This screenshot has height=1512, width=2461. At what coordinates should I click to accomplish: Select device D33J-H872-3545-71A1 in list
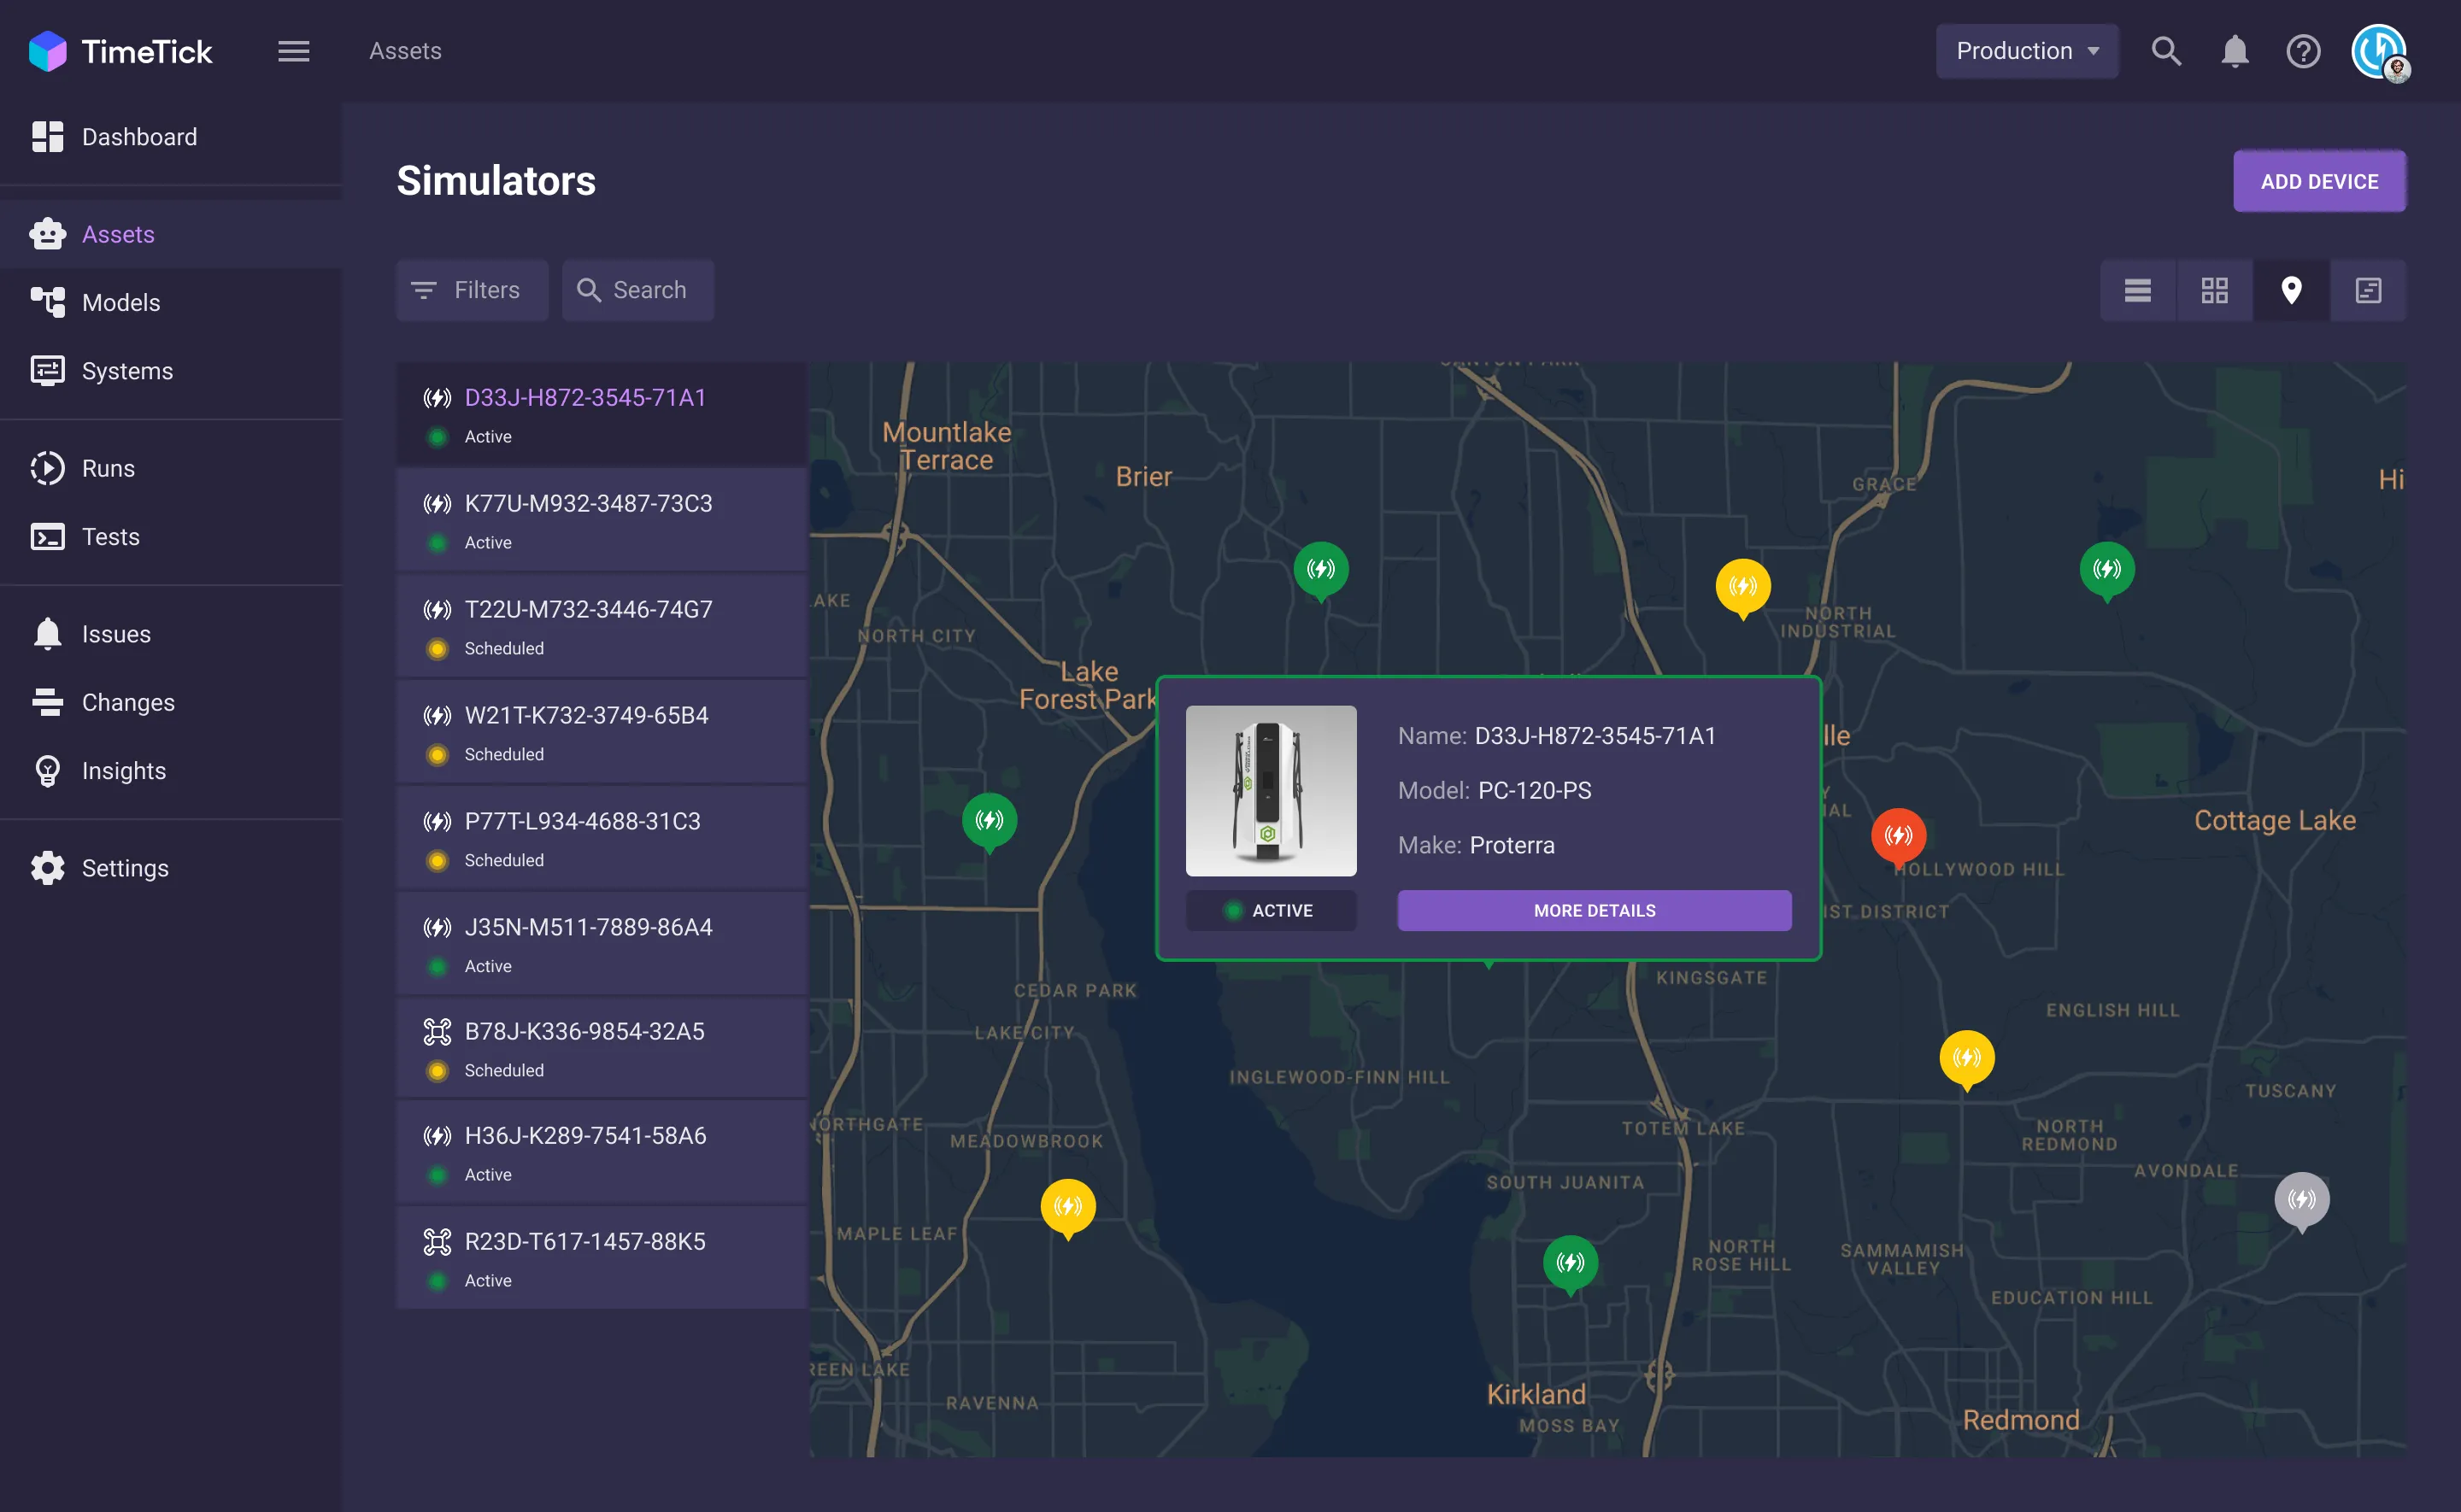tap(602, 414)
